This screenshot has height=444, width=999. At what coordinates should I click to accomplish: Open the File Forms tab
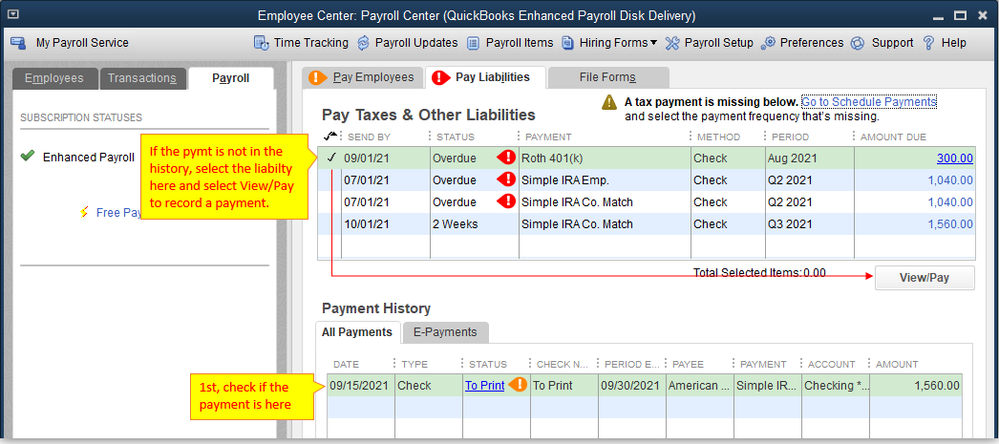coord(608,78)
